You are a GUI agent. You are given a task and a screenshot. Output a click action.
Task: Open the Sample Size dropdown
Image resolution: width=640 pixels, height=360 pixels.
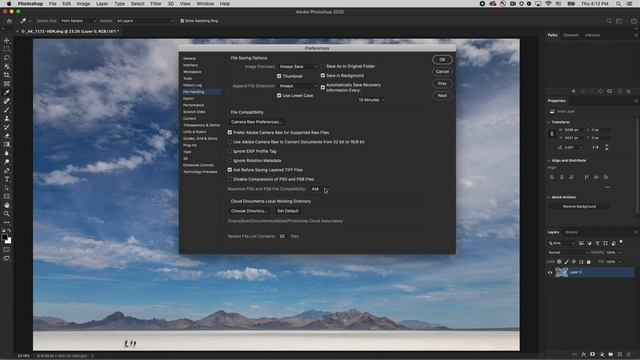click(x=78, y=21)
